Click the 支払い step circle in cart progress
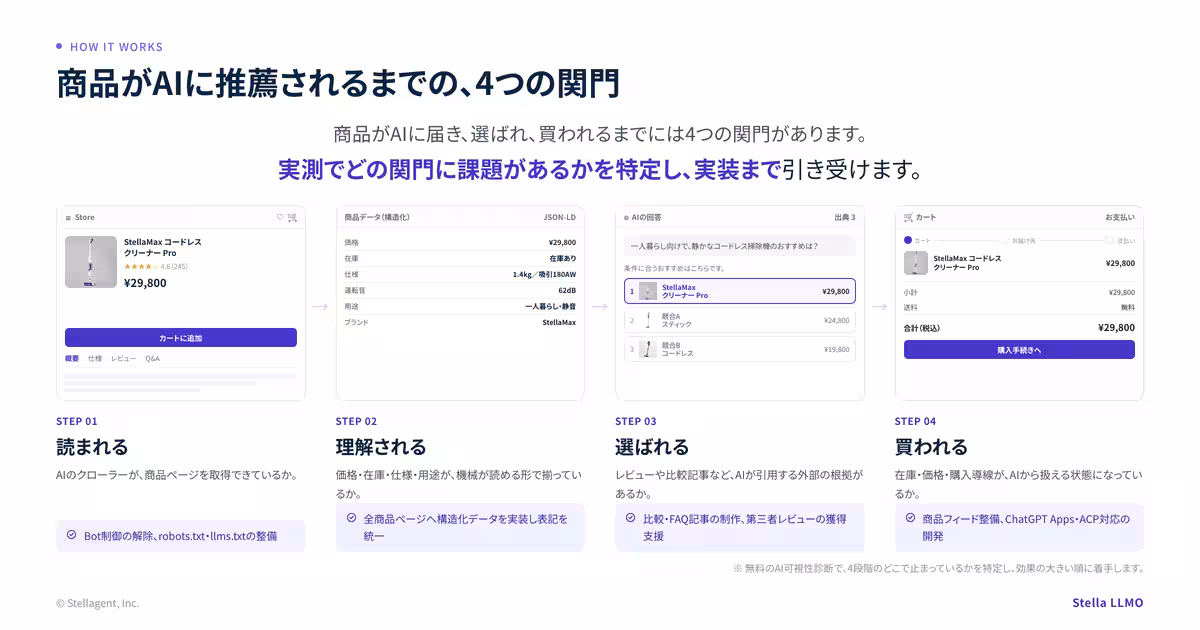The width and height of the screenshot is (1200, 630). click(1109, 240)
